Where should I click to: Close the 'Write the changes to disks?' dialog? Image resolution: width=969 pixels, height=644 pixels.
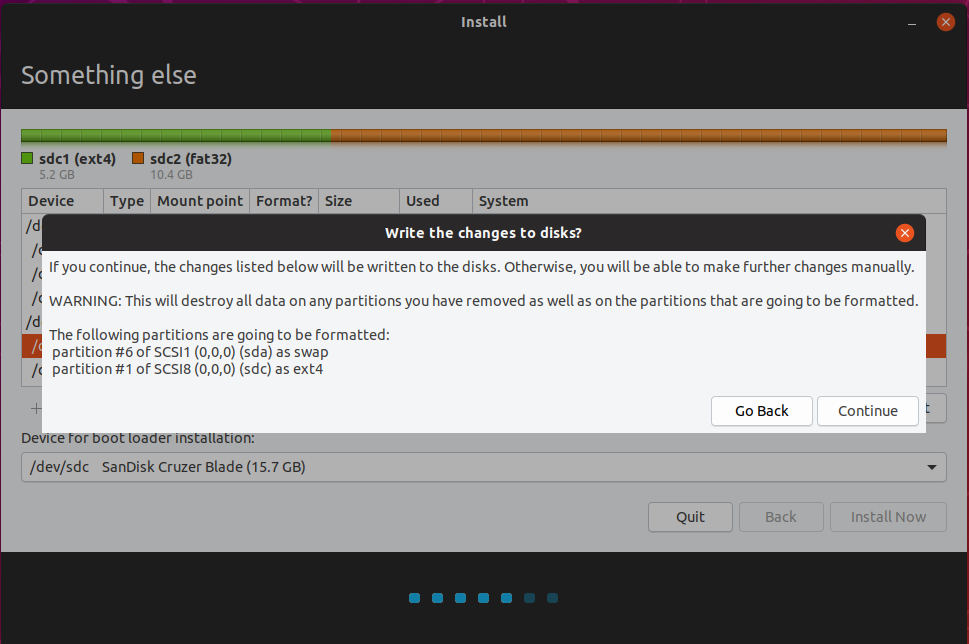click(904, 233)
